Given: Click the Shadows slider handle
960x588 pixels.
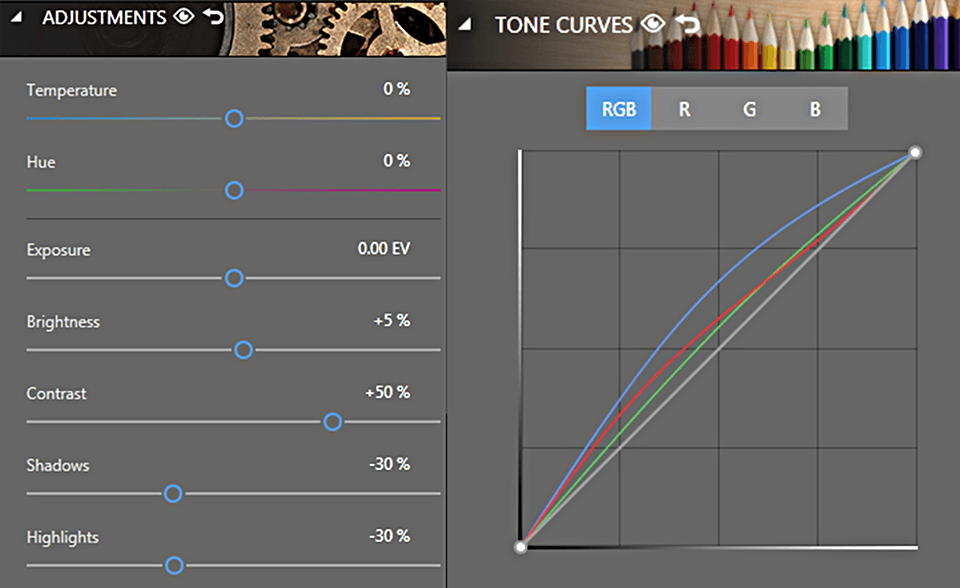Looking at the screenshot, I should point(173,493).
